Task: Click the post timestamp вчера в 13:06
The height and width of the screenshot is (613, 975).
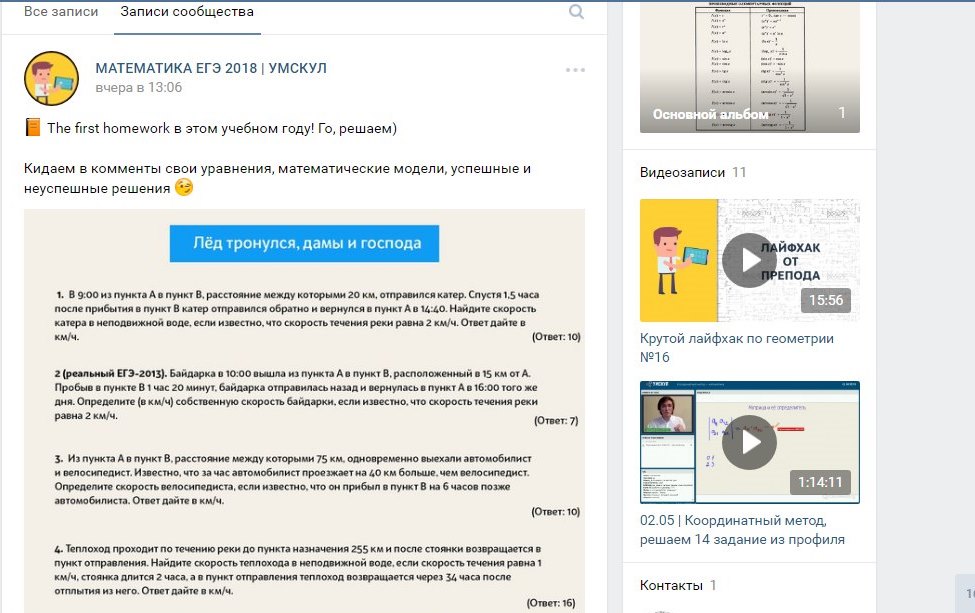Action: point(138,88)
